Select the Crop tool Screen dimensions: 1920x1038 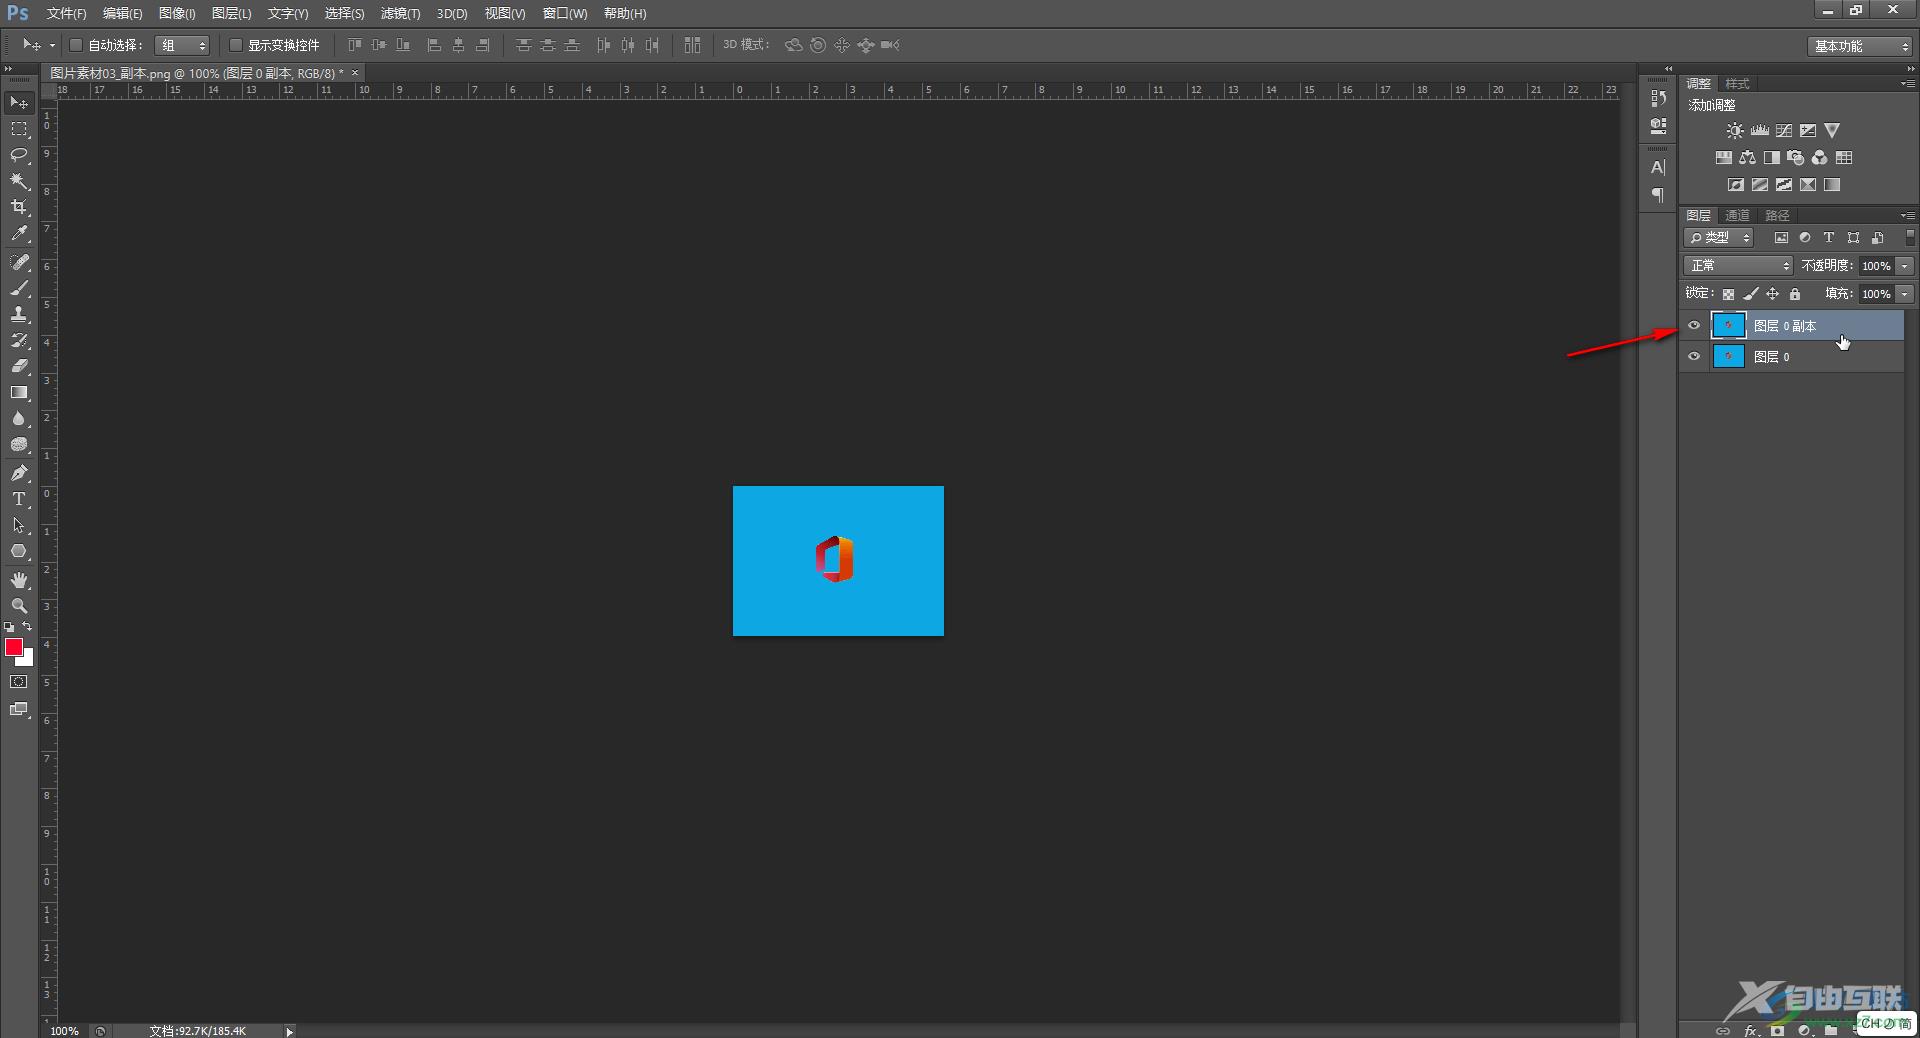pos(19,207)
